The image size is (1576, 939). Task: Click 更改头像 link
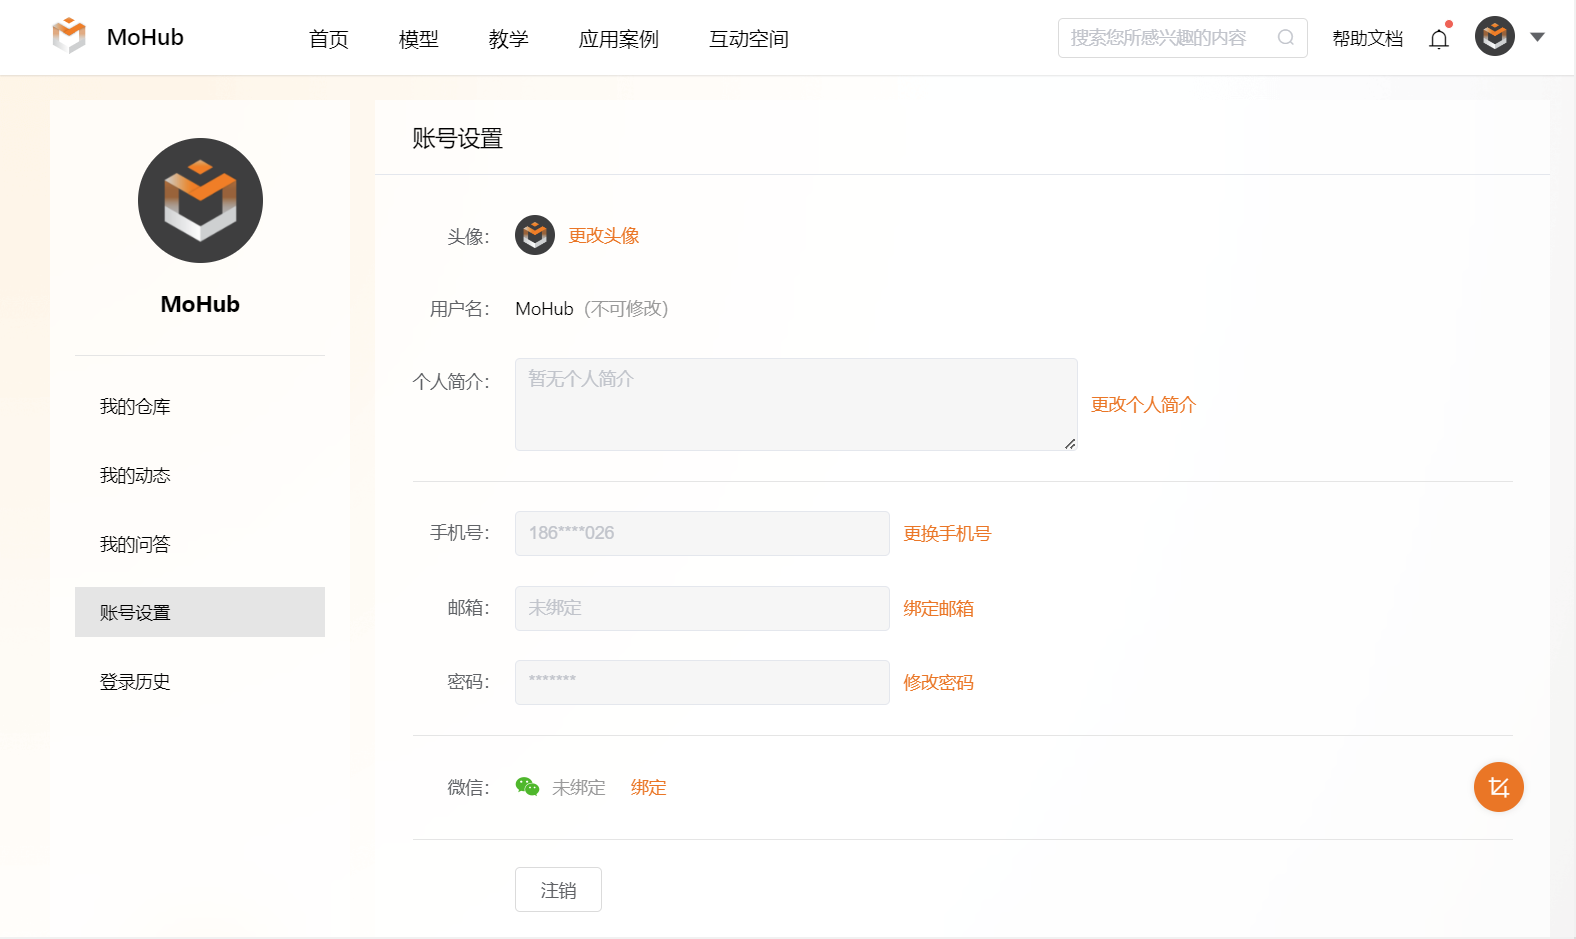(x=604, y=235)
